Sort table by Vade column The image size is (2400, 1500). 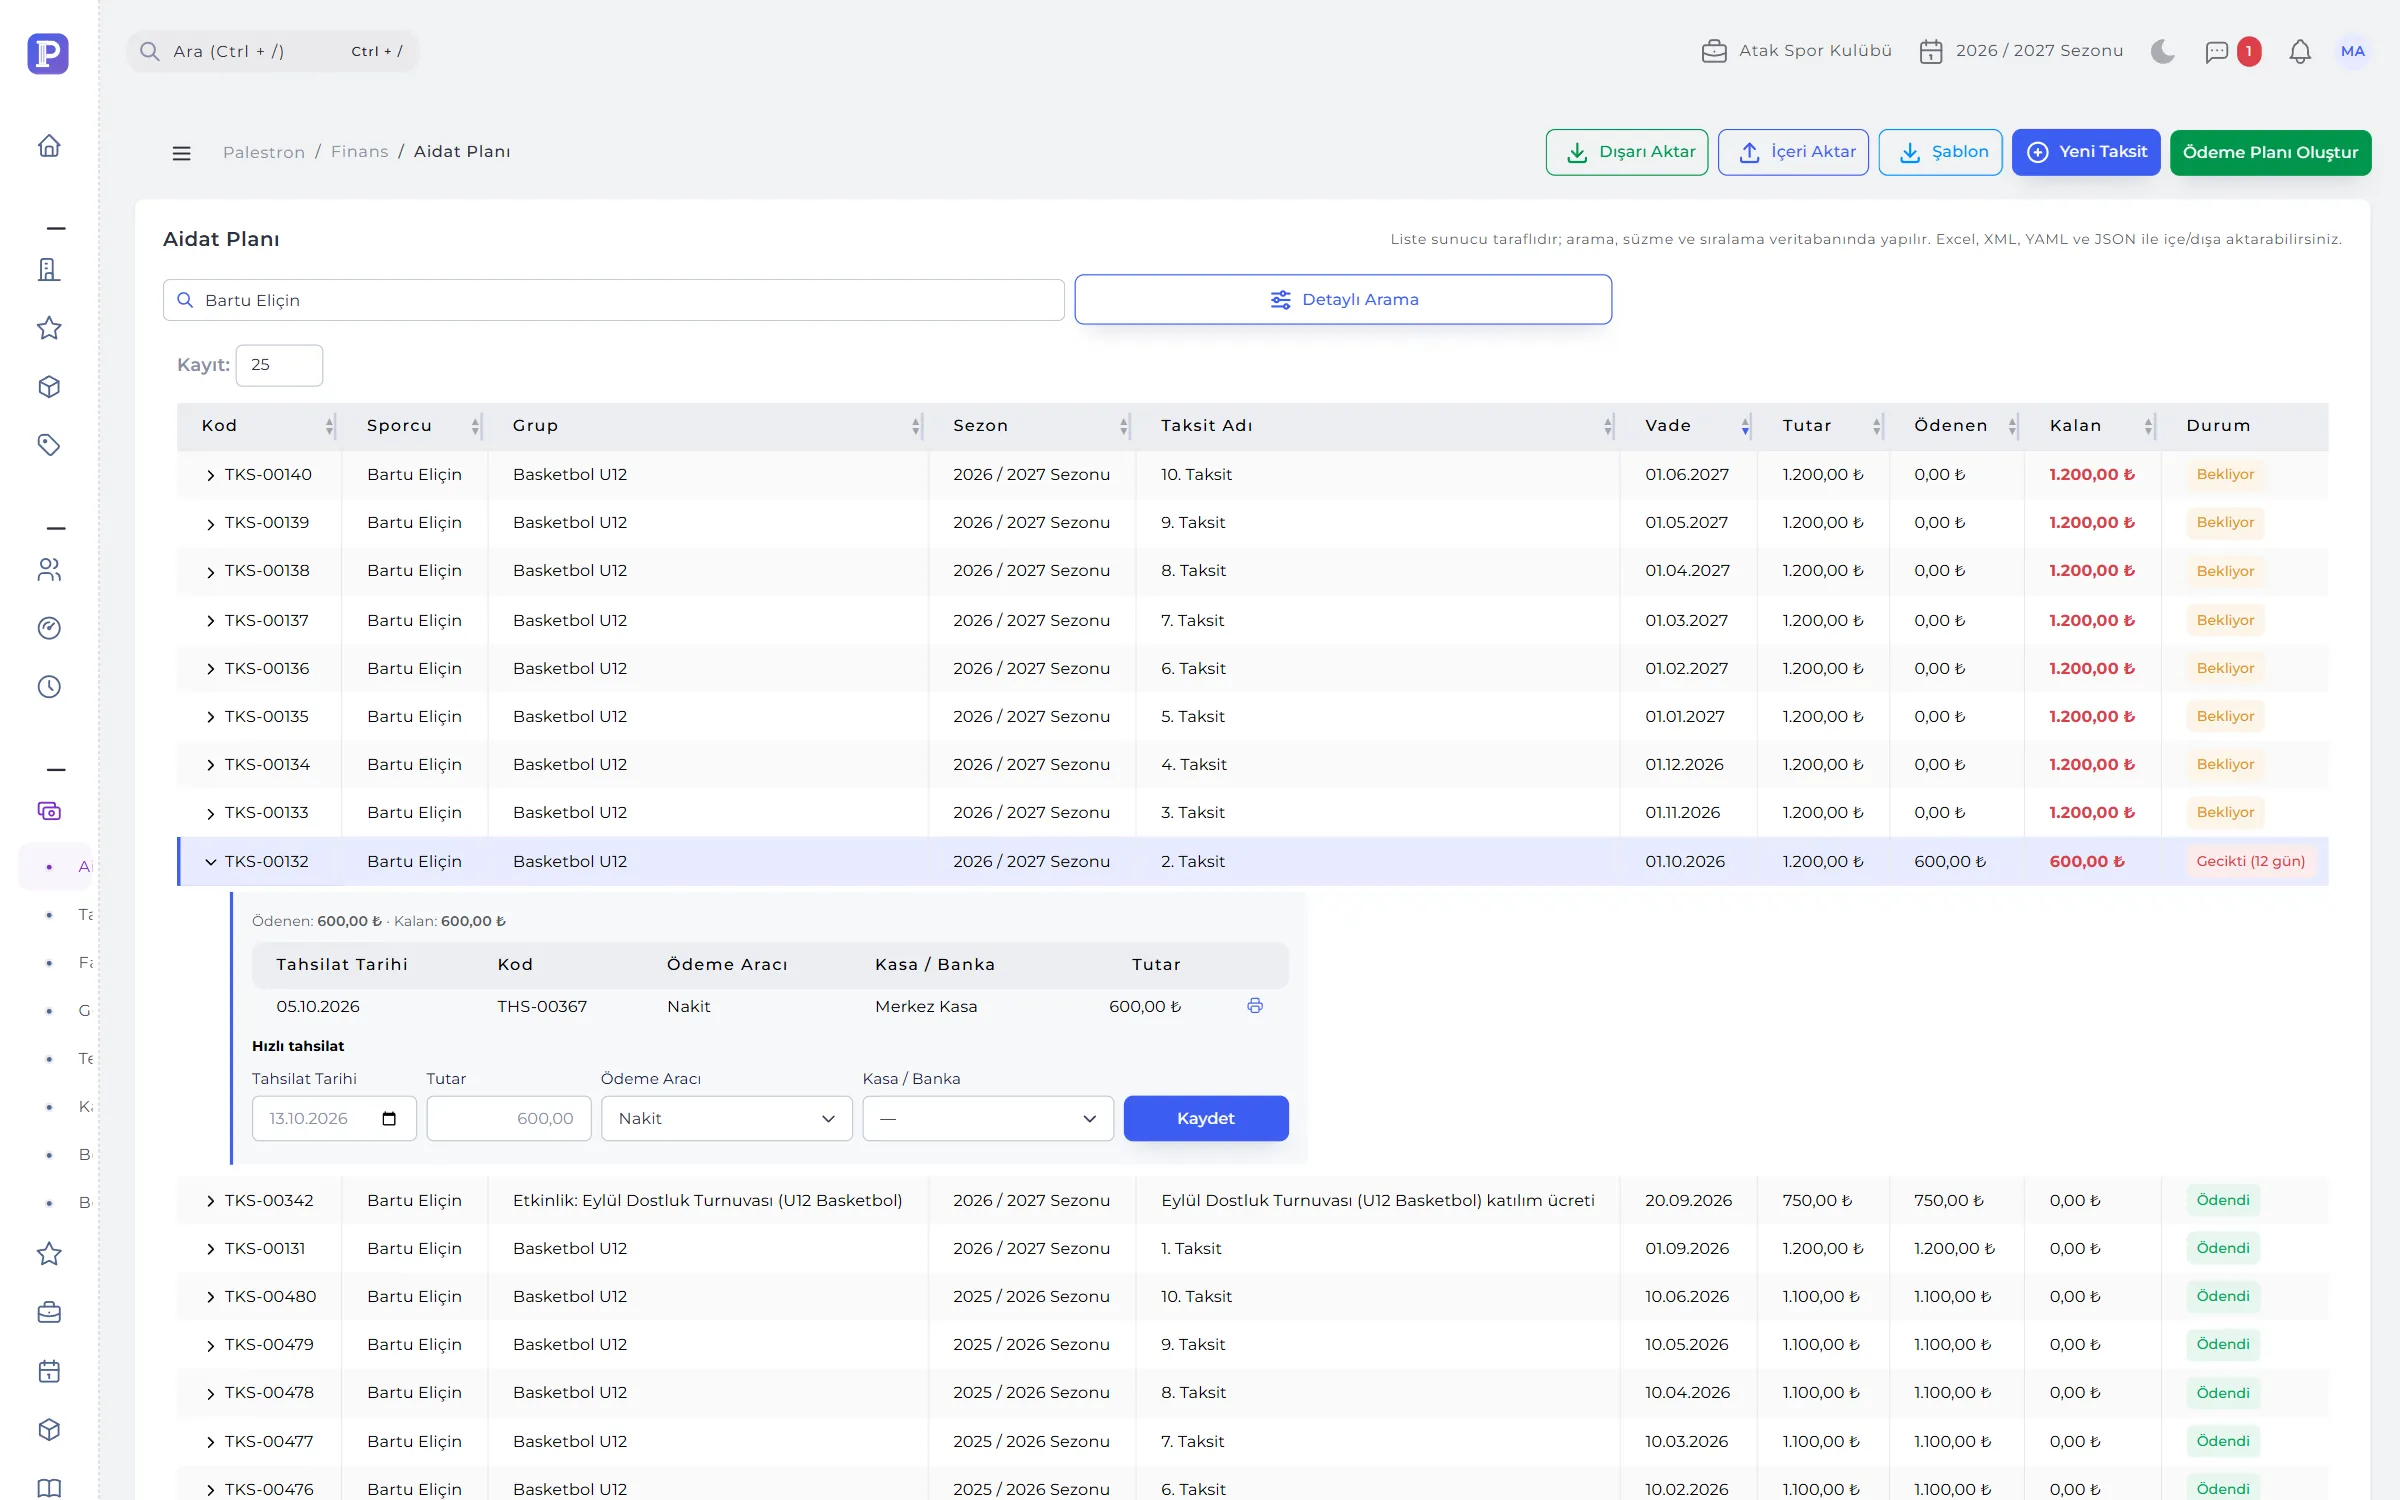(1668, 426)
